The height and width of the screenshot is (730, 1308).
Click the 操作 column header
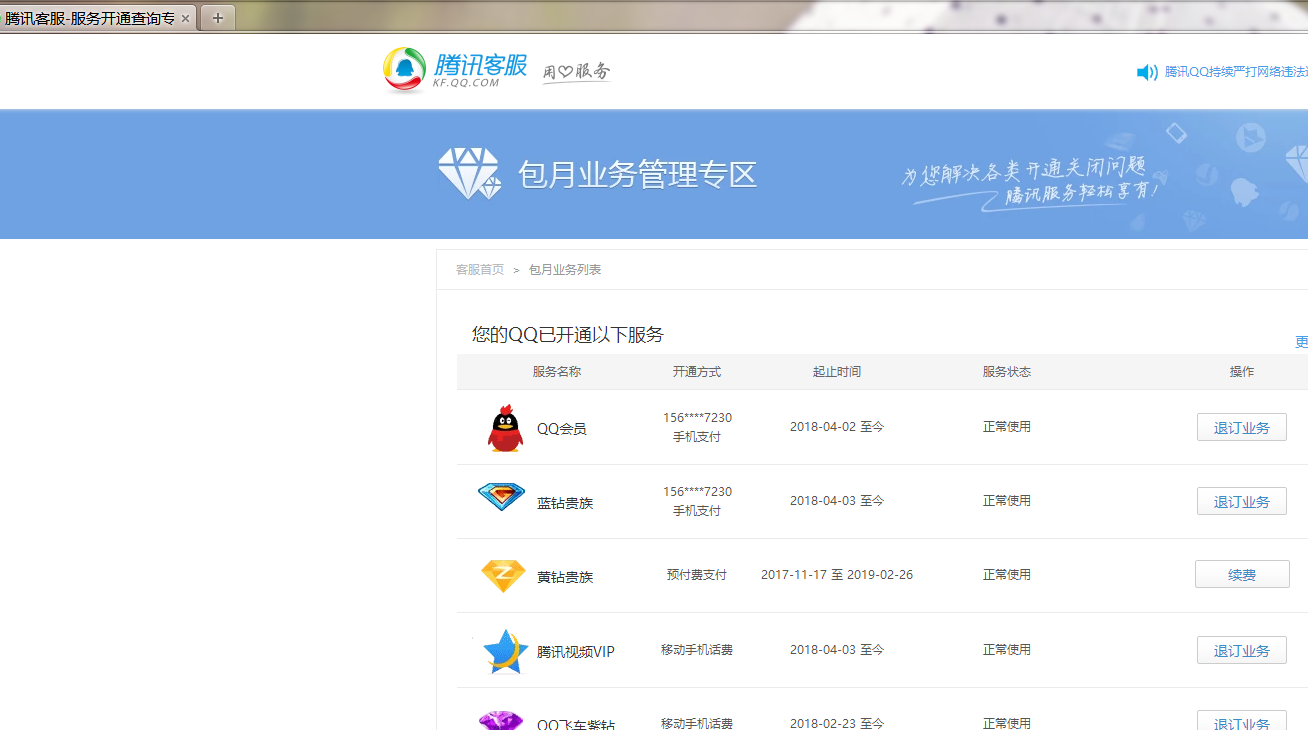point(1242,372)
